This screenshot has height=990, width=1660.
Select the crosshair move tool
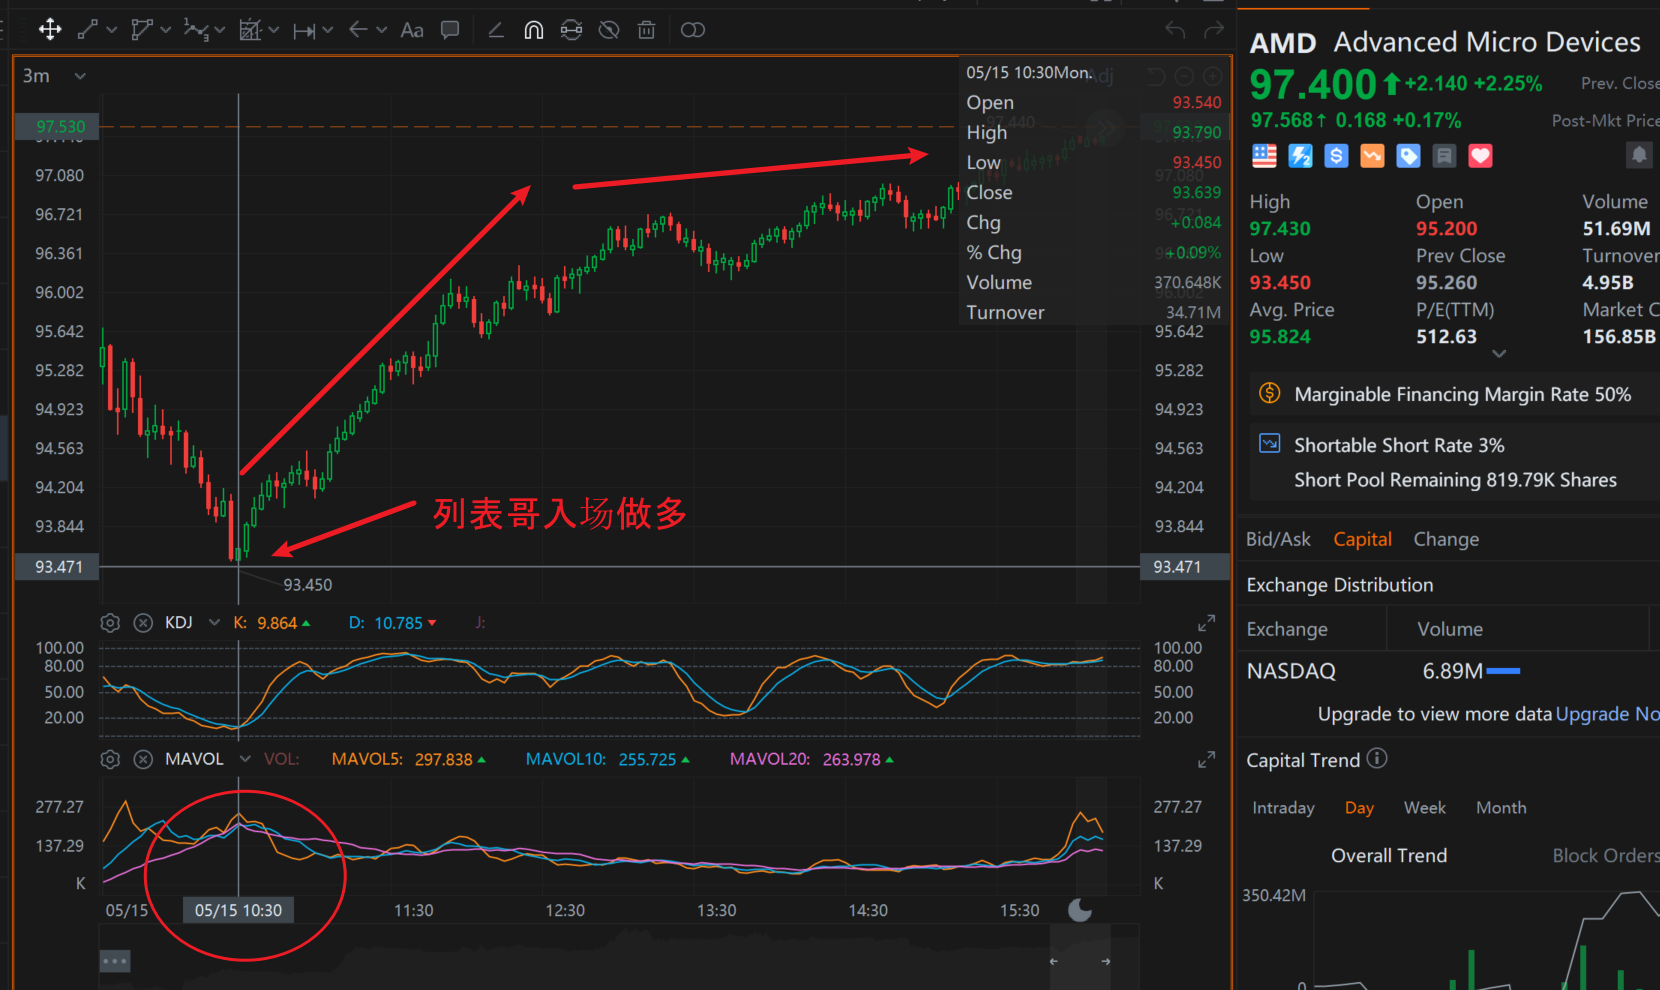(x=50, y=30)
